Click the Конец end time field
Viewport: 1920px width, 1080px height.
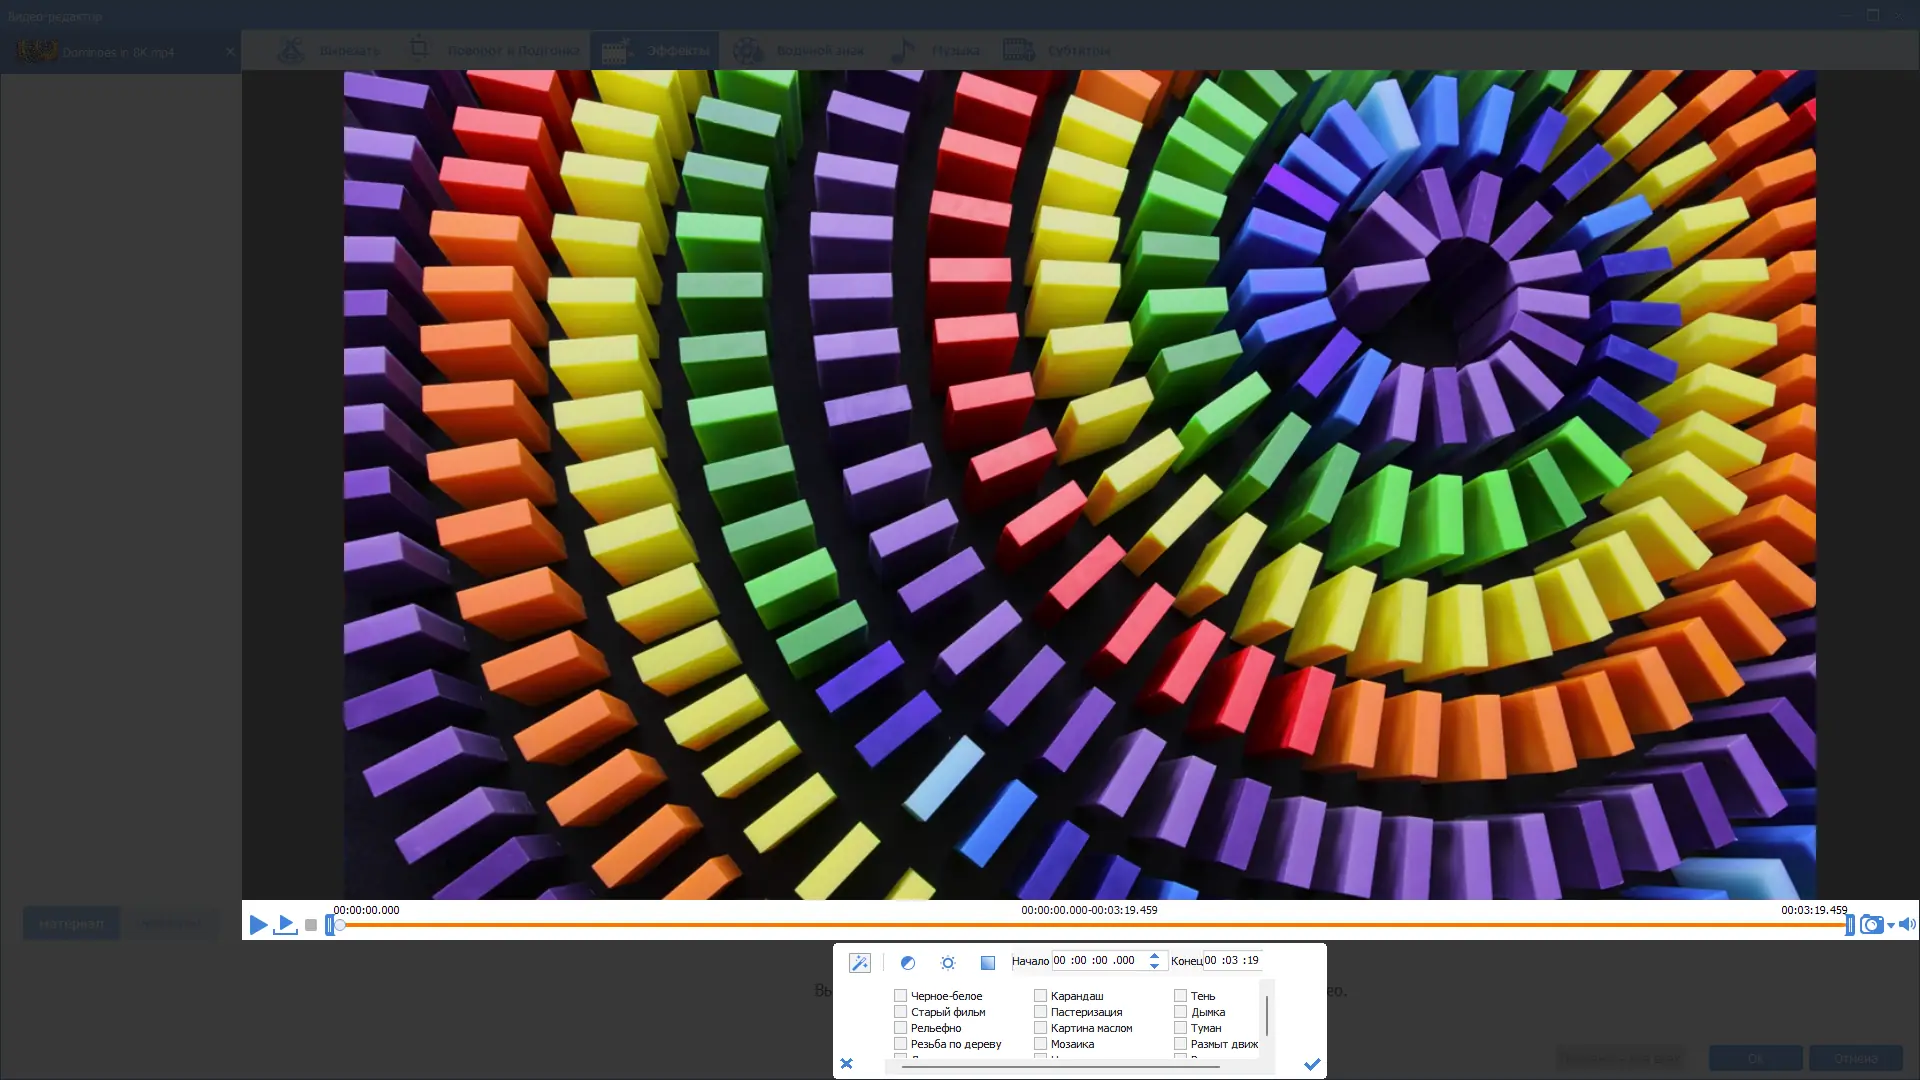(1232, 961)
